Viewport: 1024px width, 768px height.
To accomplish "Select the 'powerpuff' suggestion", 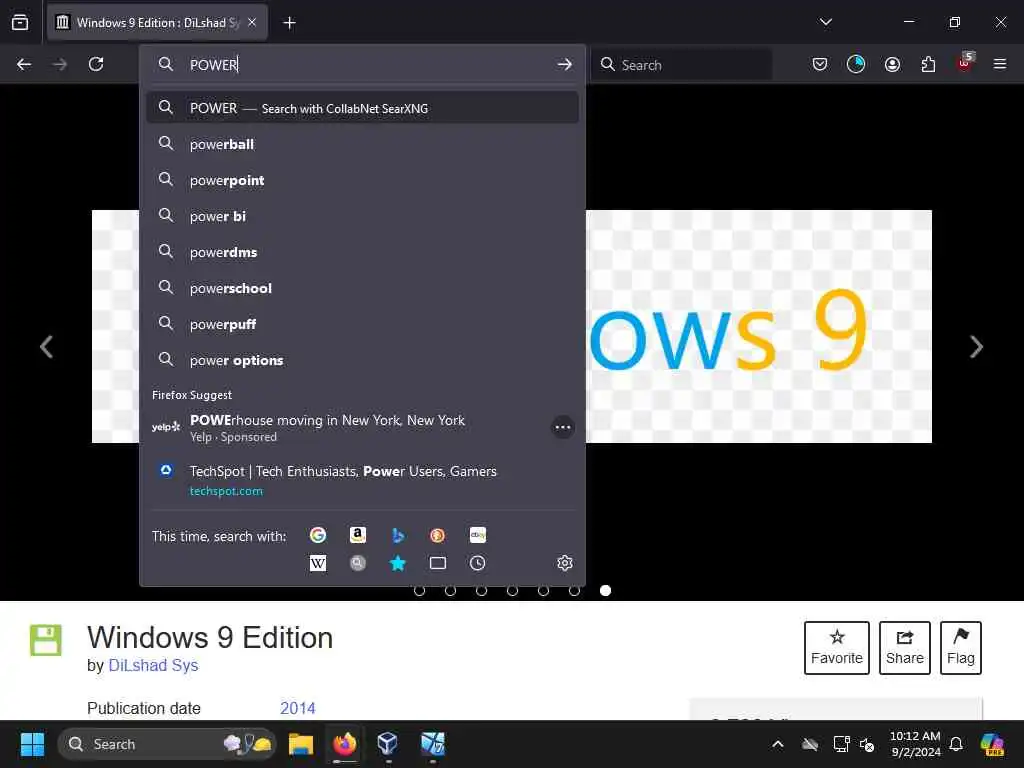I will click(x=362, y=324).
